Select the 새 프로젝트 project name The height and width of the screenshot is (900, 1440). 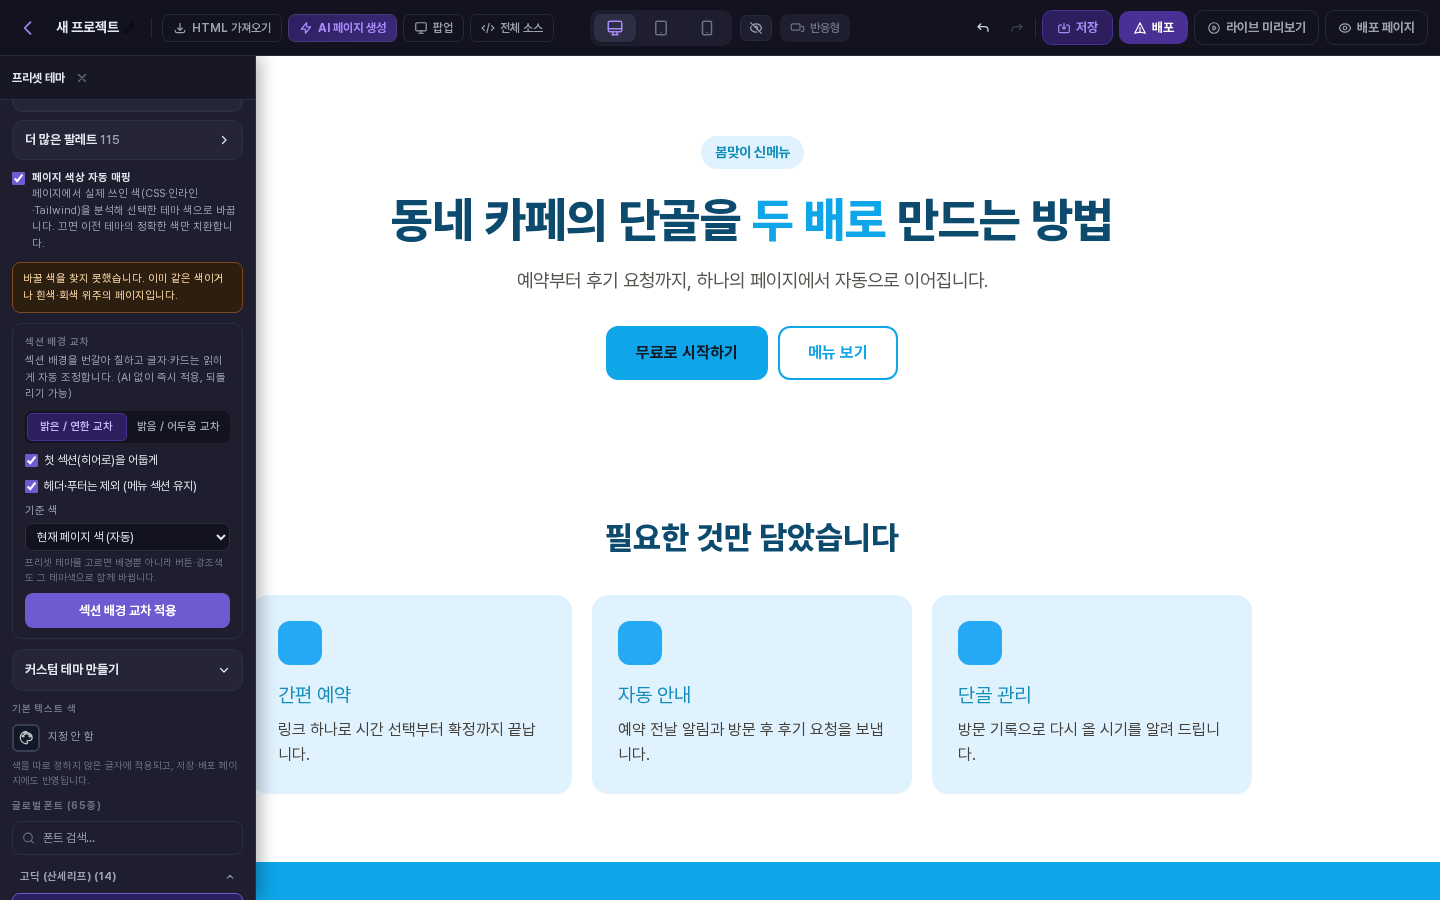click(x=88, y=28)
